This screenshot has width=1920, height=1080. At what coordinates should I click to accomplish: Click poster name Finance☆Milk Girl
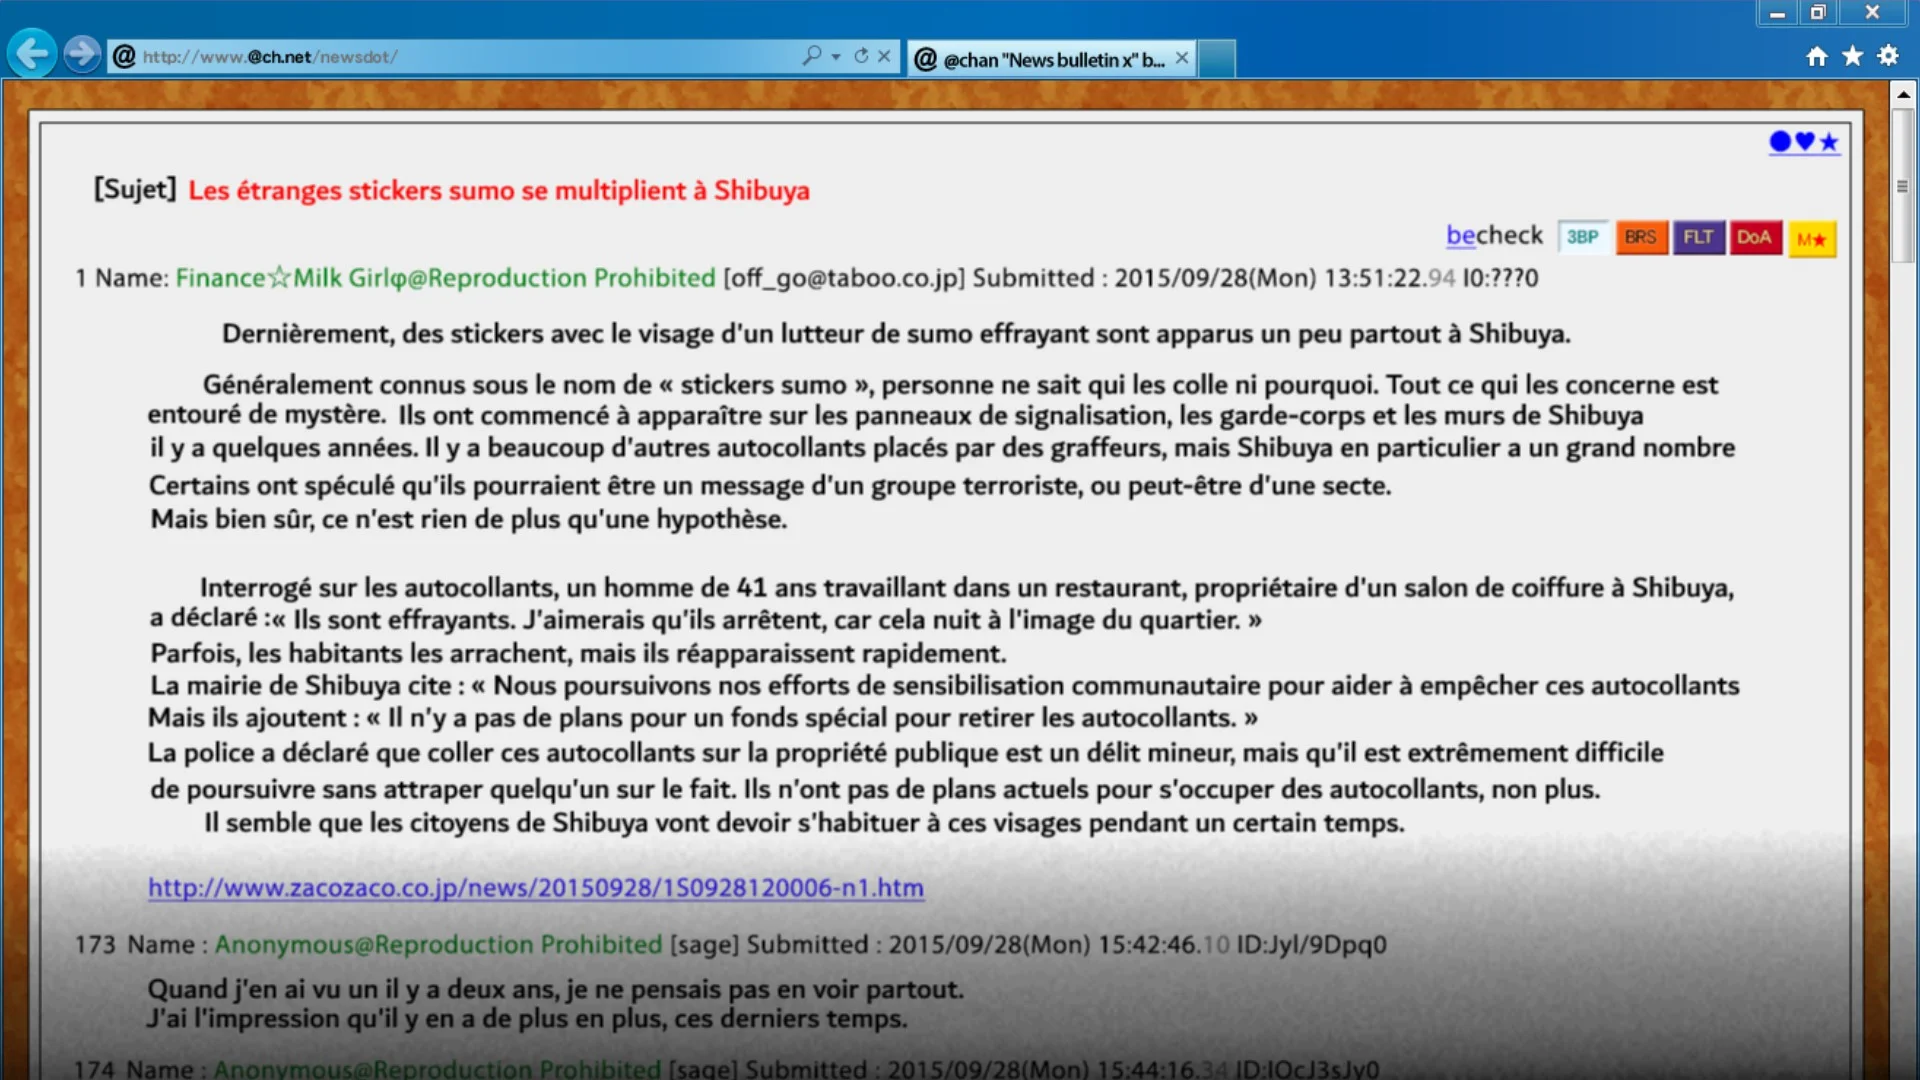[x=446, y=278]
